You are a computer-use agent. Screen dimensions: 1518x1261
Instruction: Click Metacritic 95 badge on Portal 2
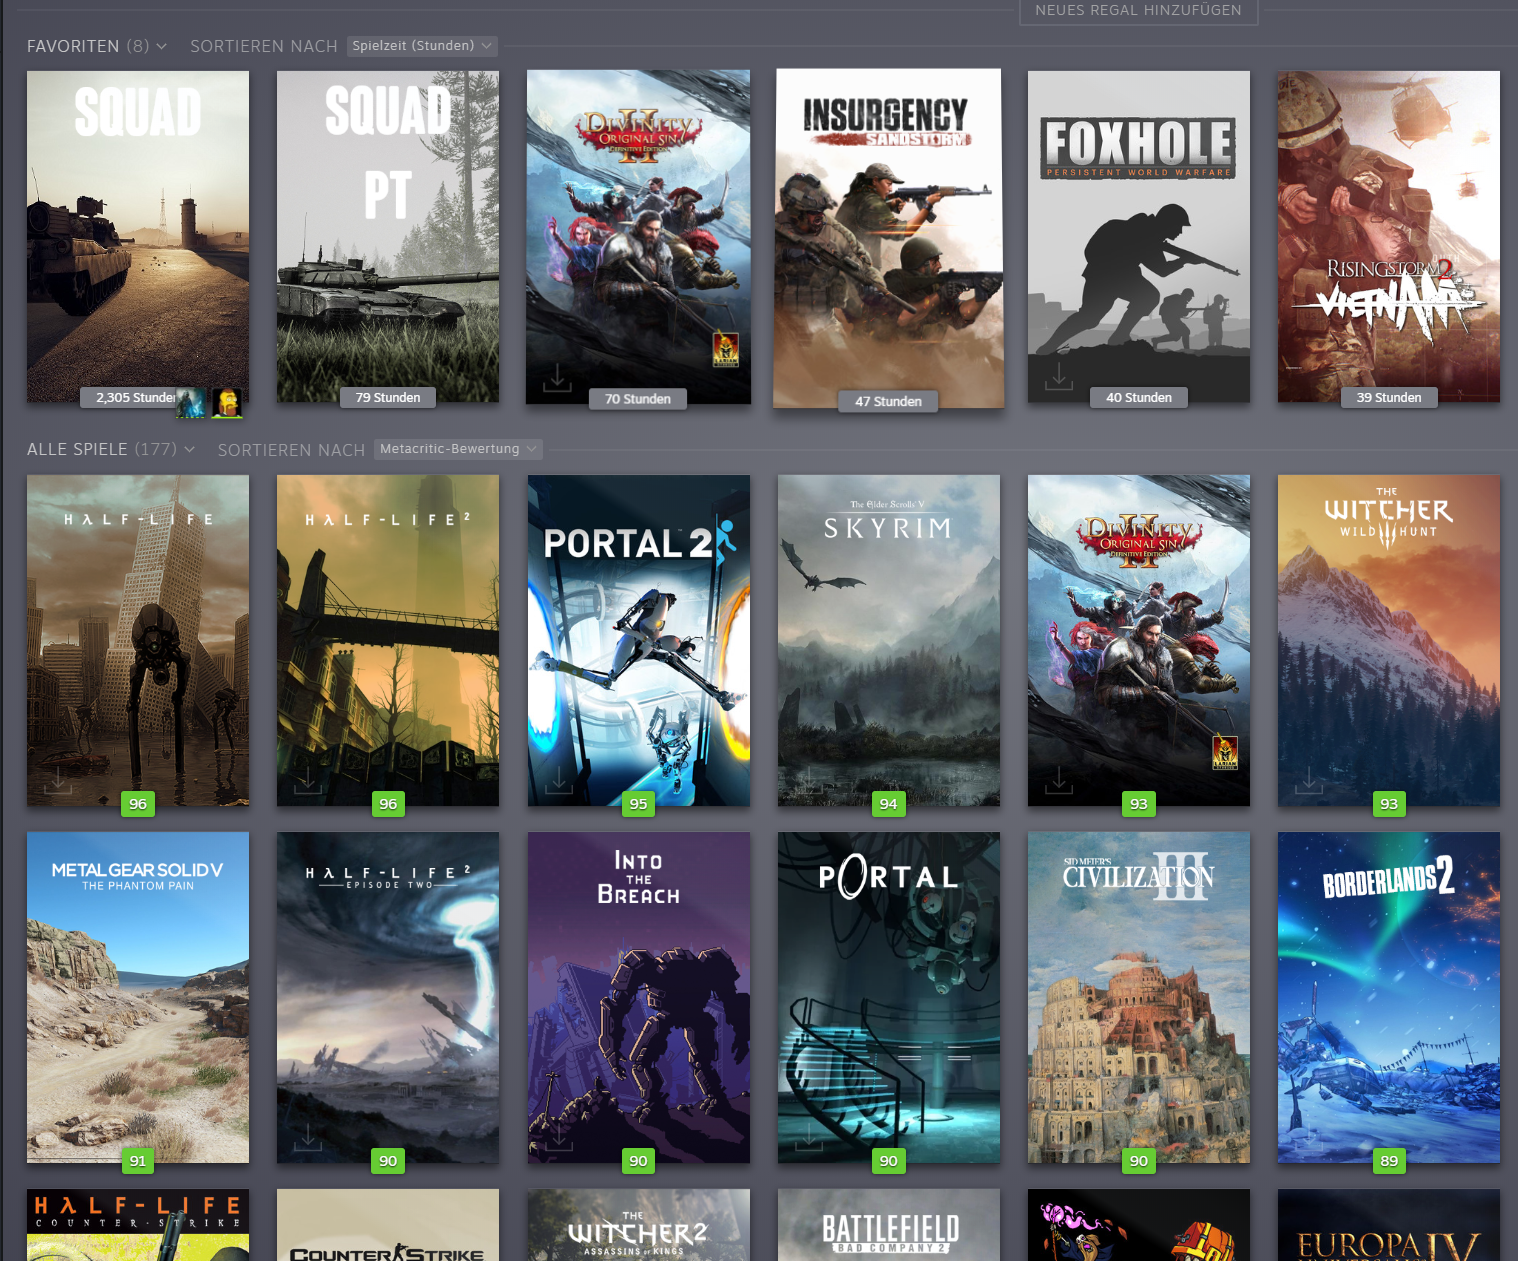point(638,804)
